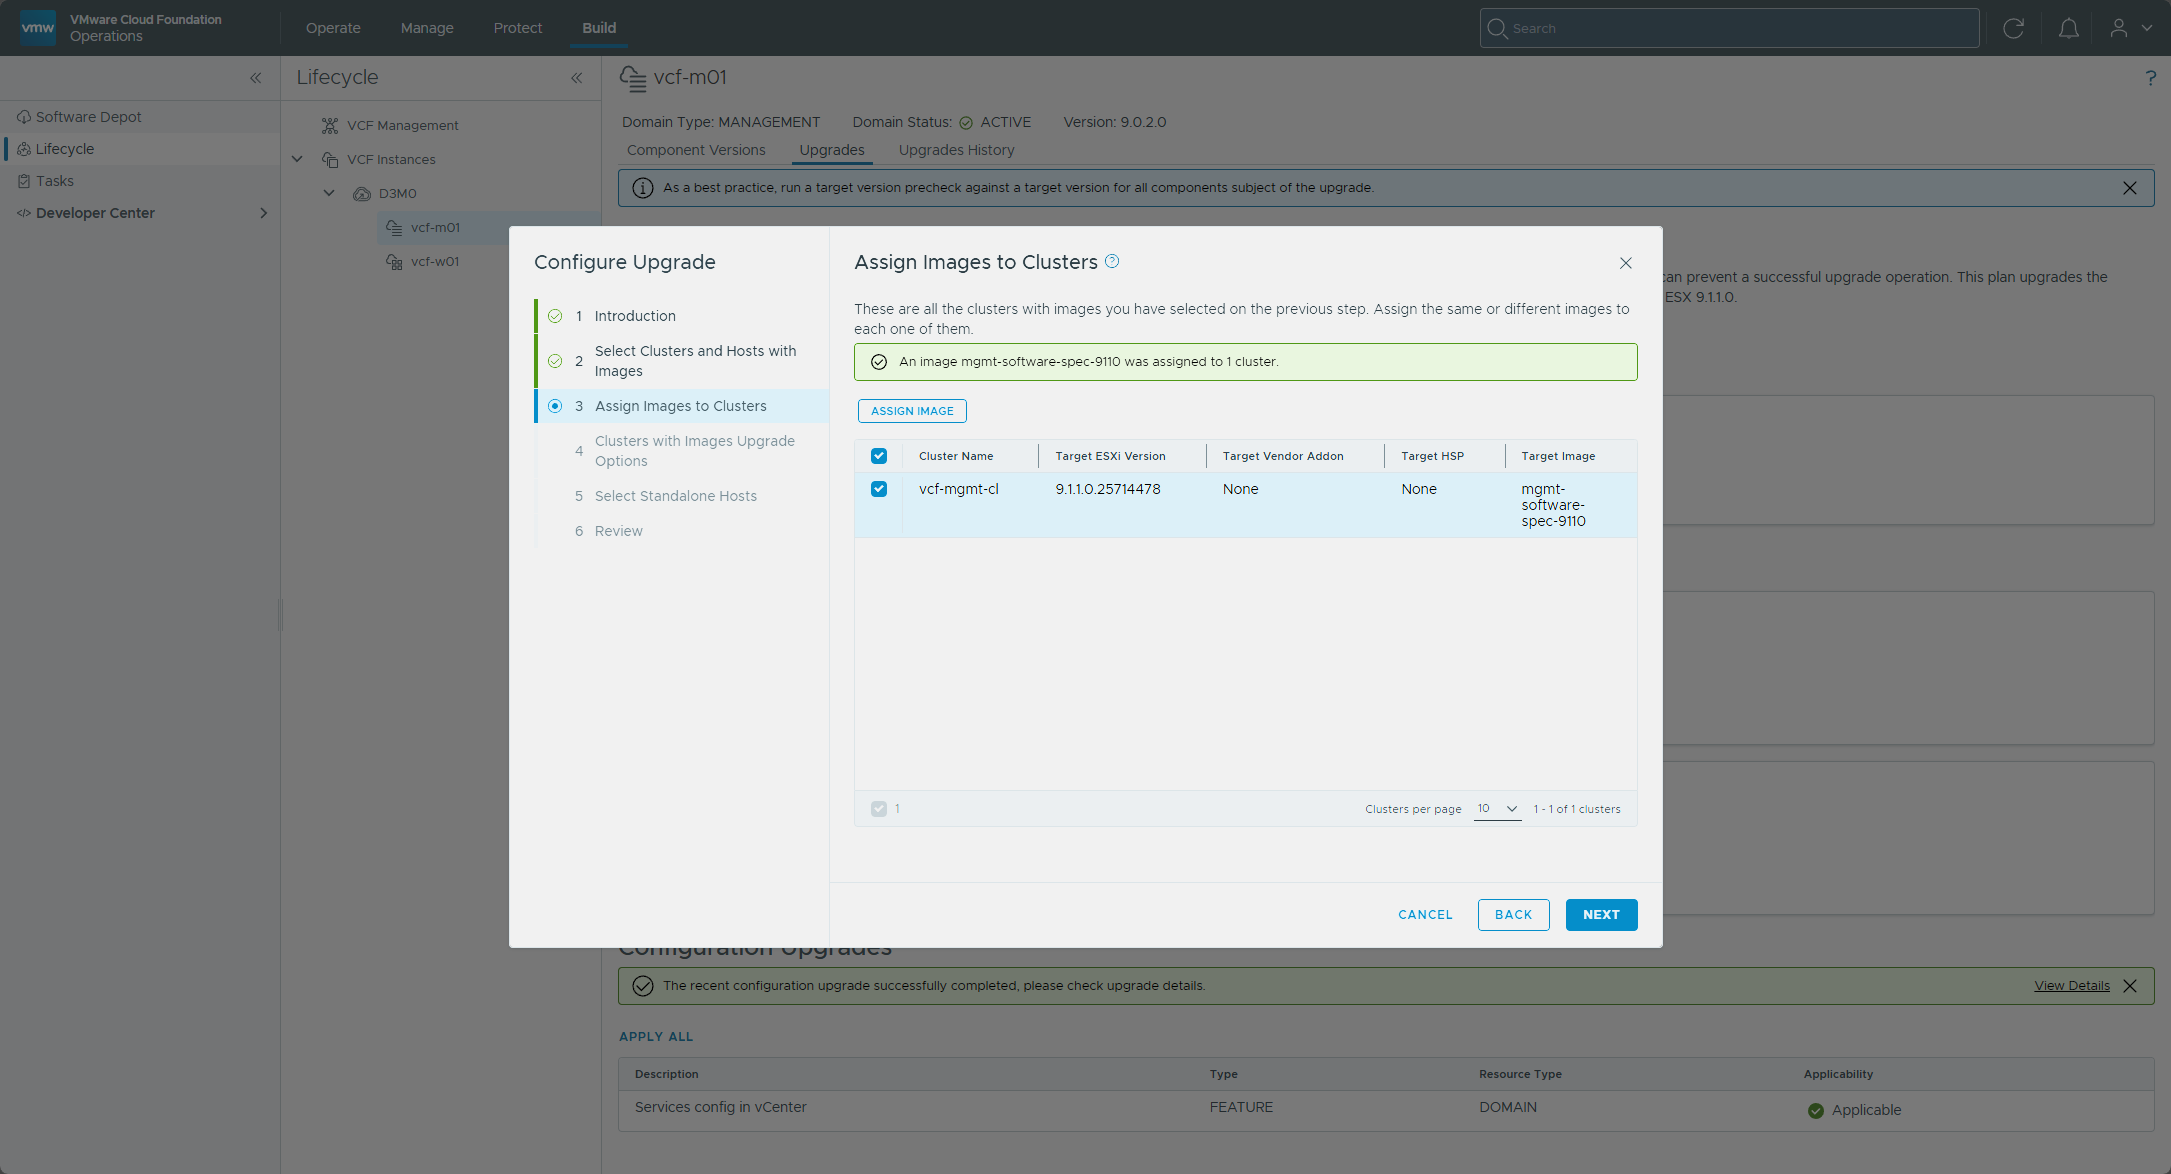This screenshot has width=2171, height=1174.
Task: Open the Clusters per page dropdown
Action: click(1497, 809)
